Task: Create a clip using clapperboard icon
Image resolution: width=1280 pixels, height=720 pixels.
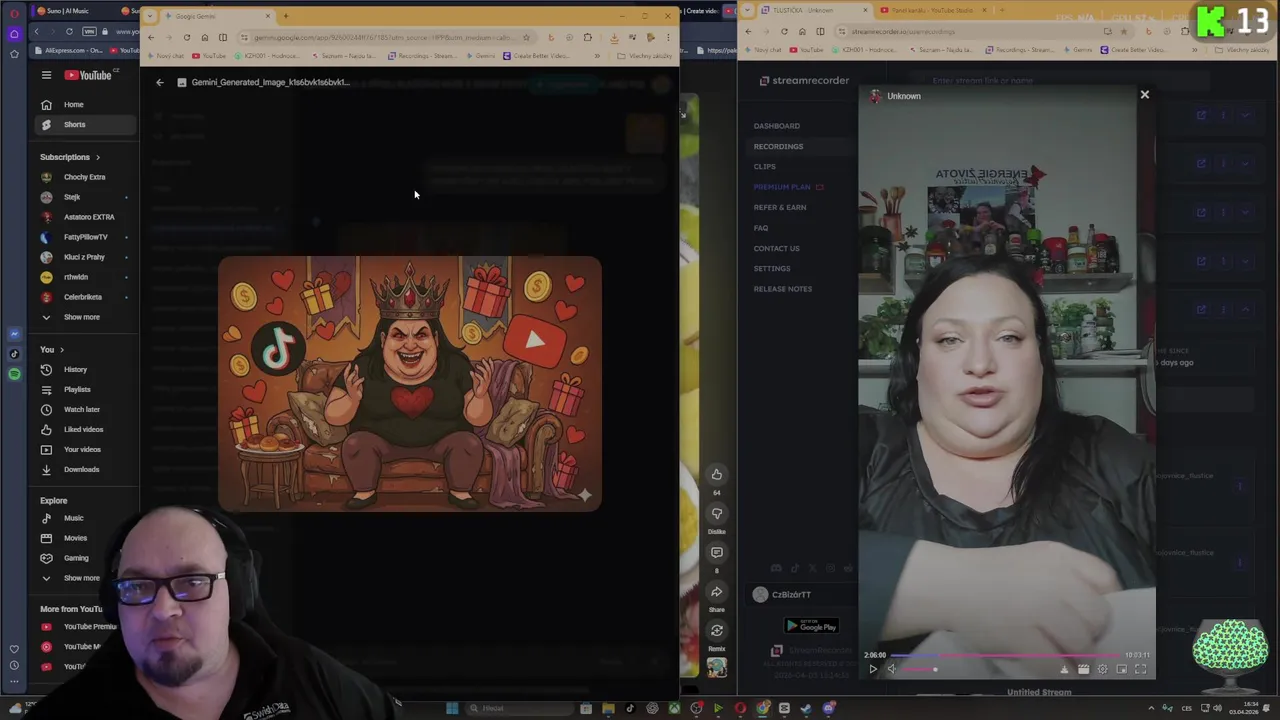Action: [x=1083, y=669]
